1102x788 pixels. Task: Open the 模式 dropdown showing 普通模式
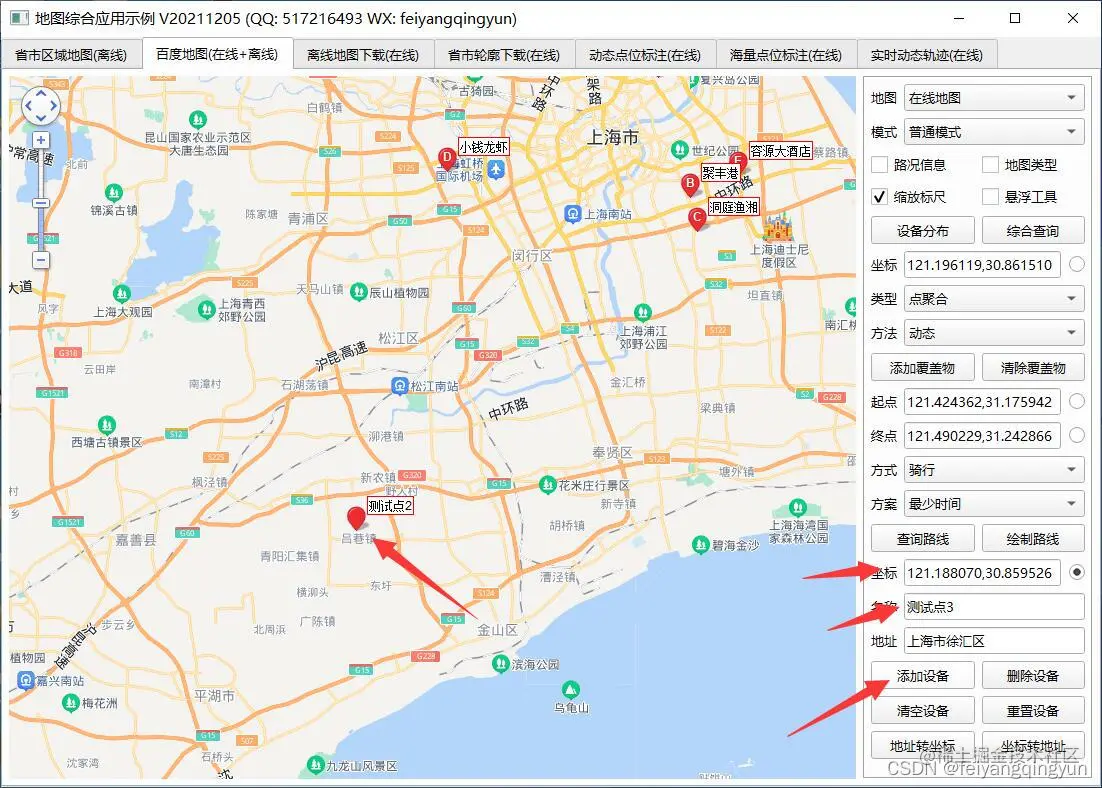[x=994, y=132]
